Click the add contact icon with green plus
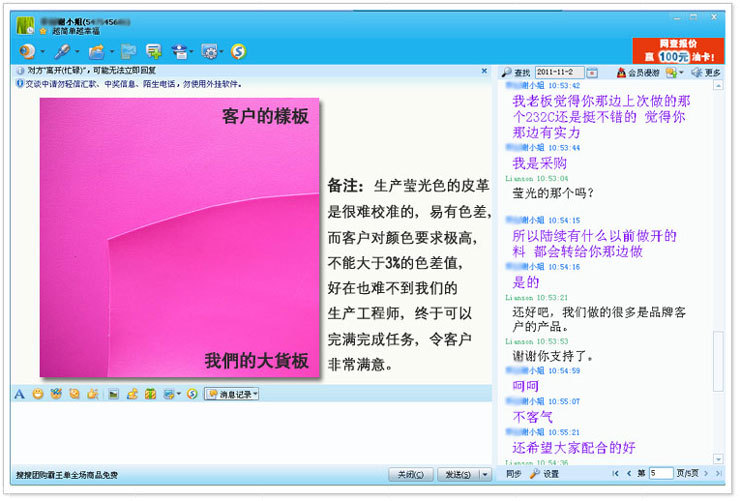 click(x=154, y=50)
